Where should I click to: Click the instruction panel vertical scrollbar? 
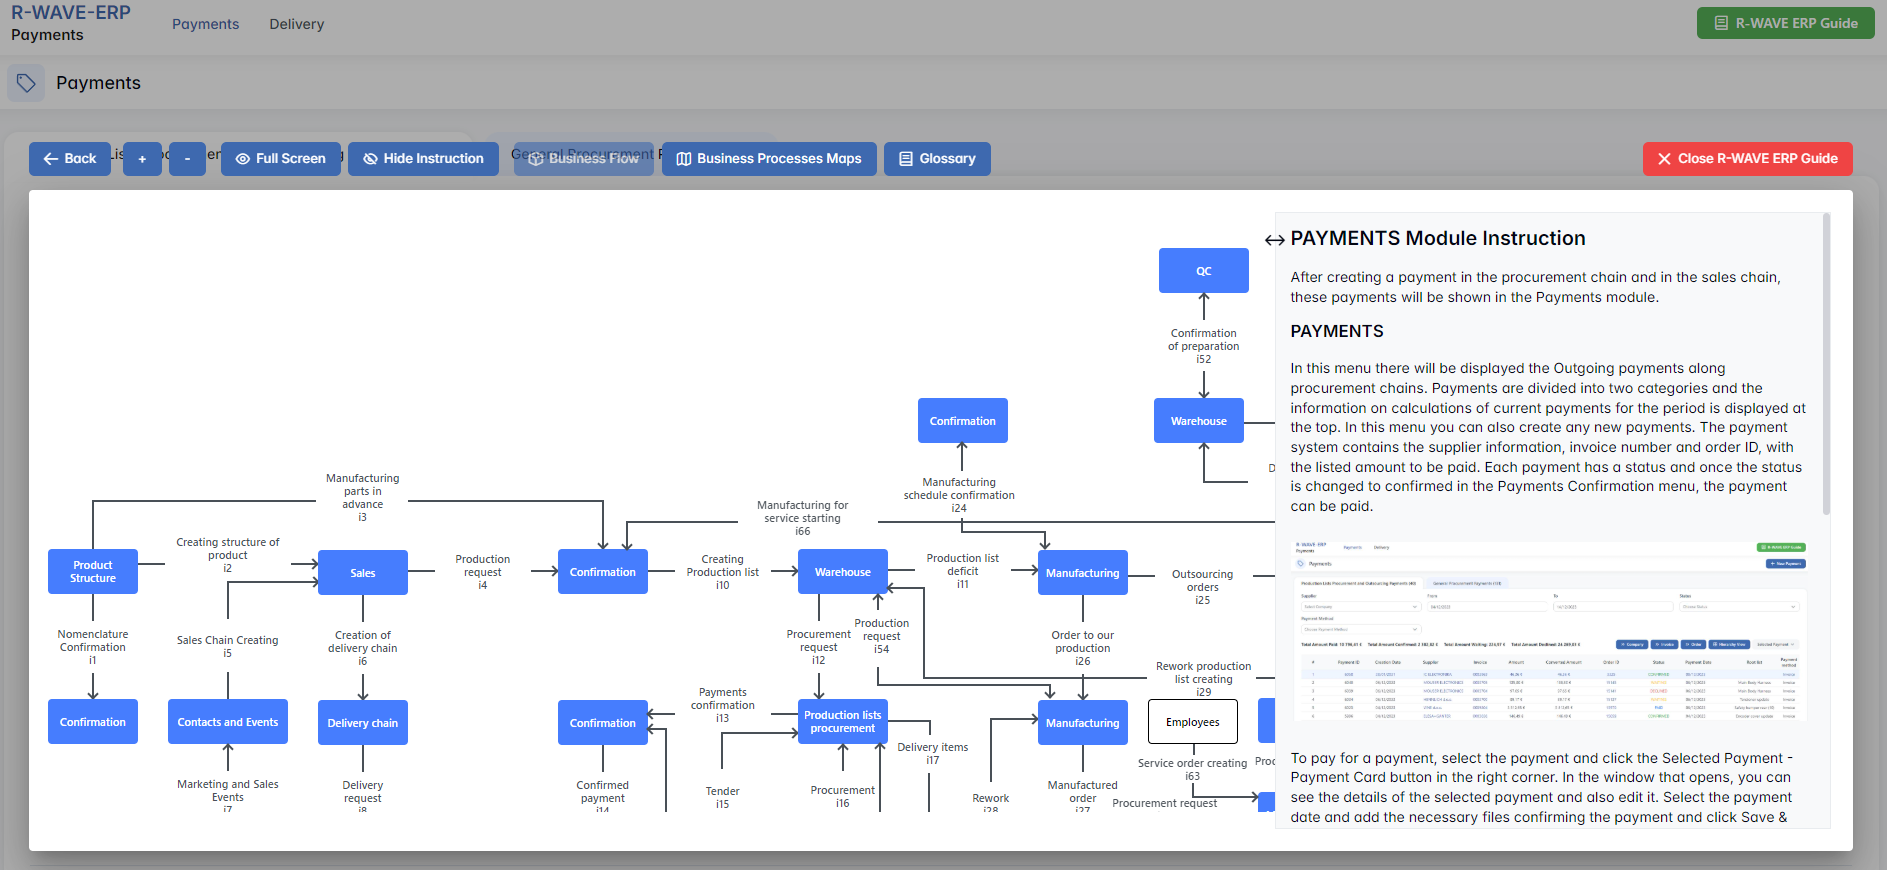tap(1826, 365)
